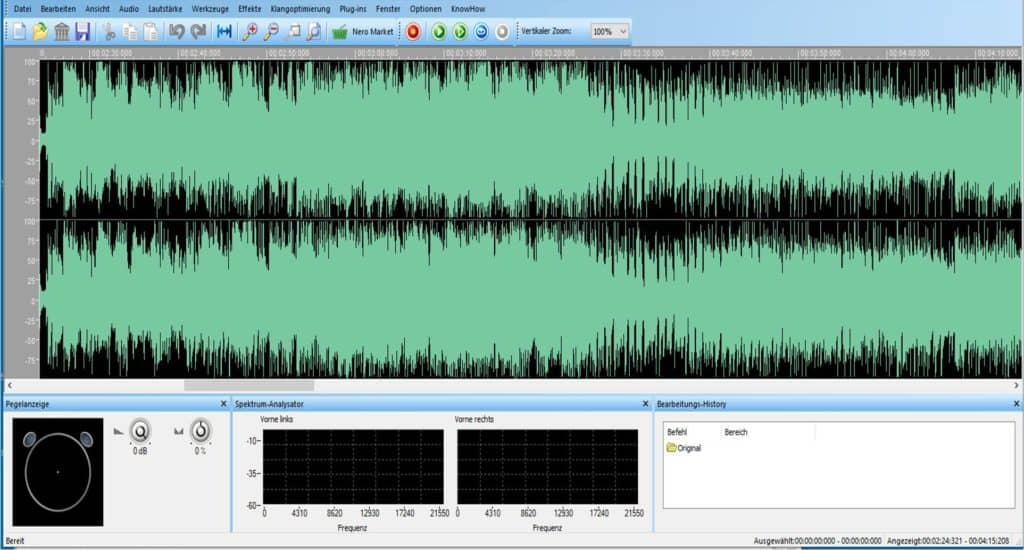Close the Spektrum-Analysator panel
The width and height of the screenshot is (1024, 550).
645,404
